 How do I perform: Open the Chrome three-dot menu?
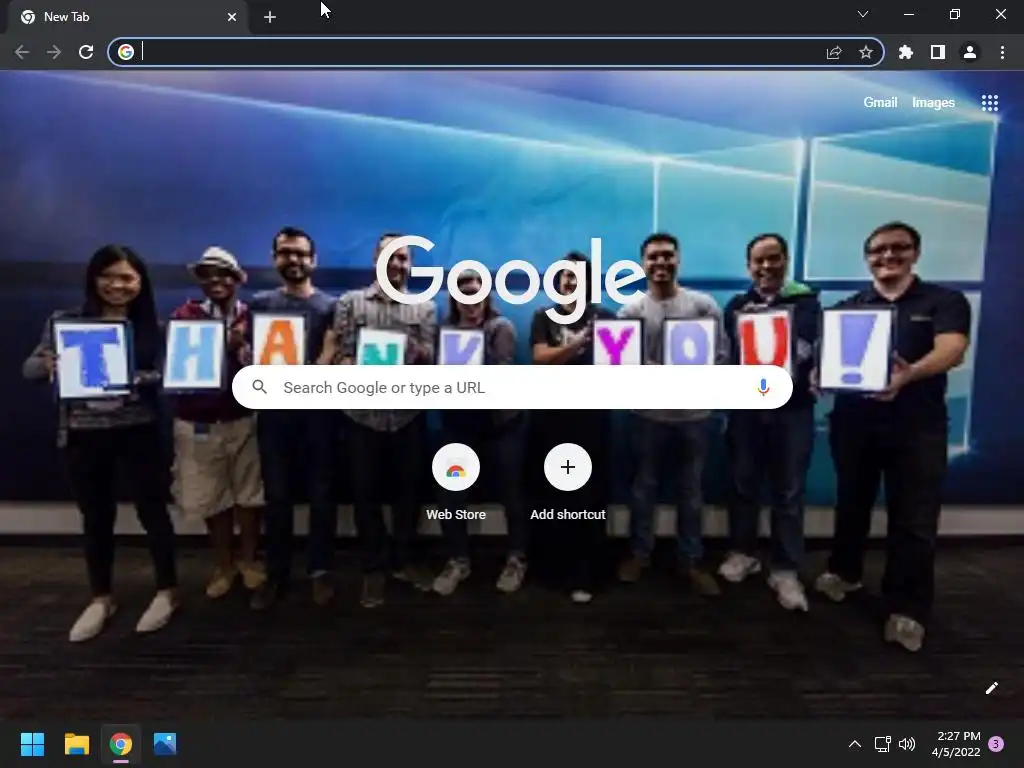click(x=1002, y=52)
